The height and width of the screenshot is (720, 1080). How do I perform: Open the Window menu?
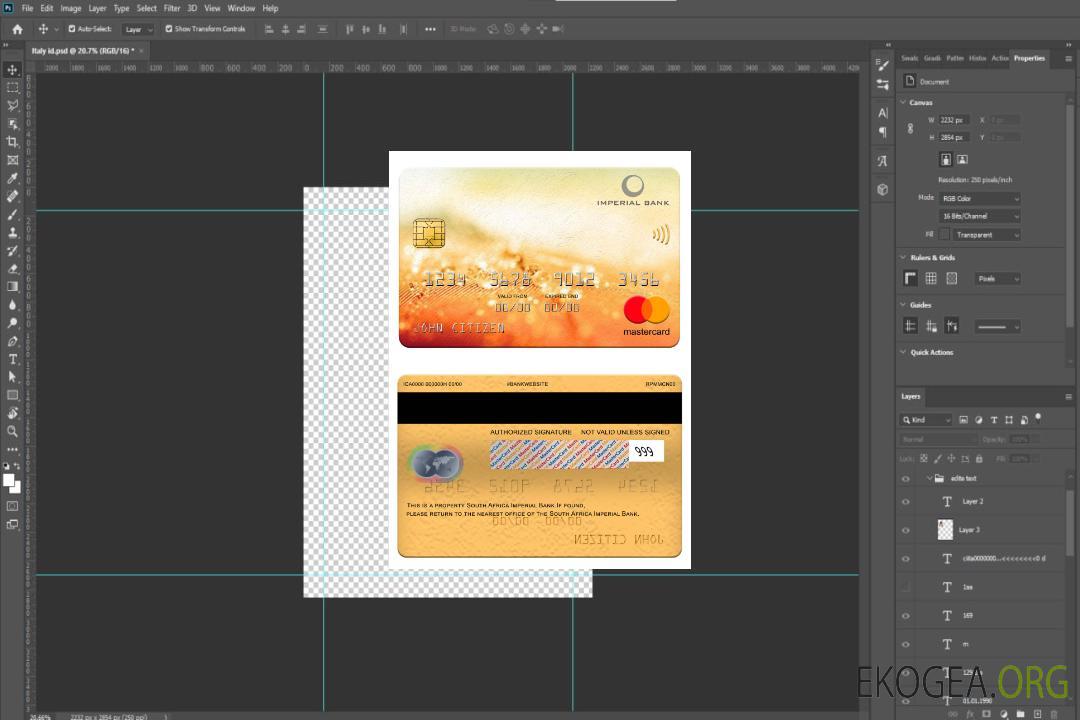(241, 8)
